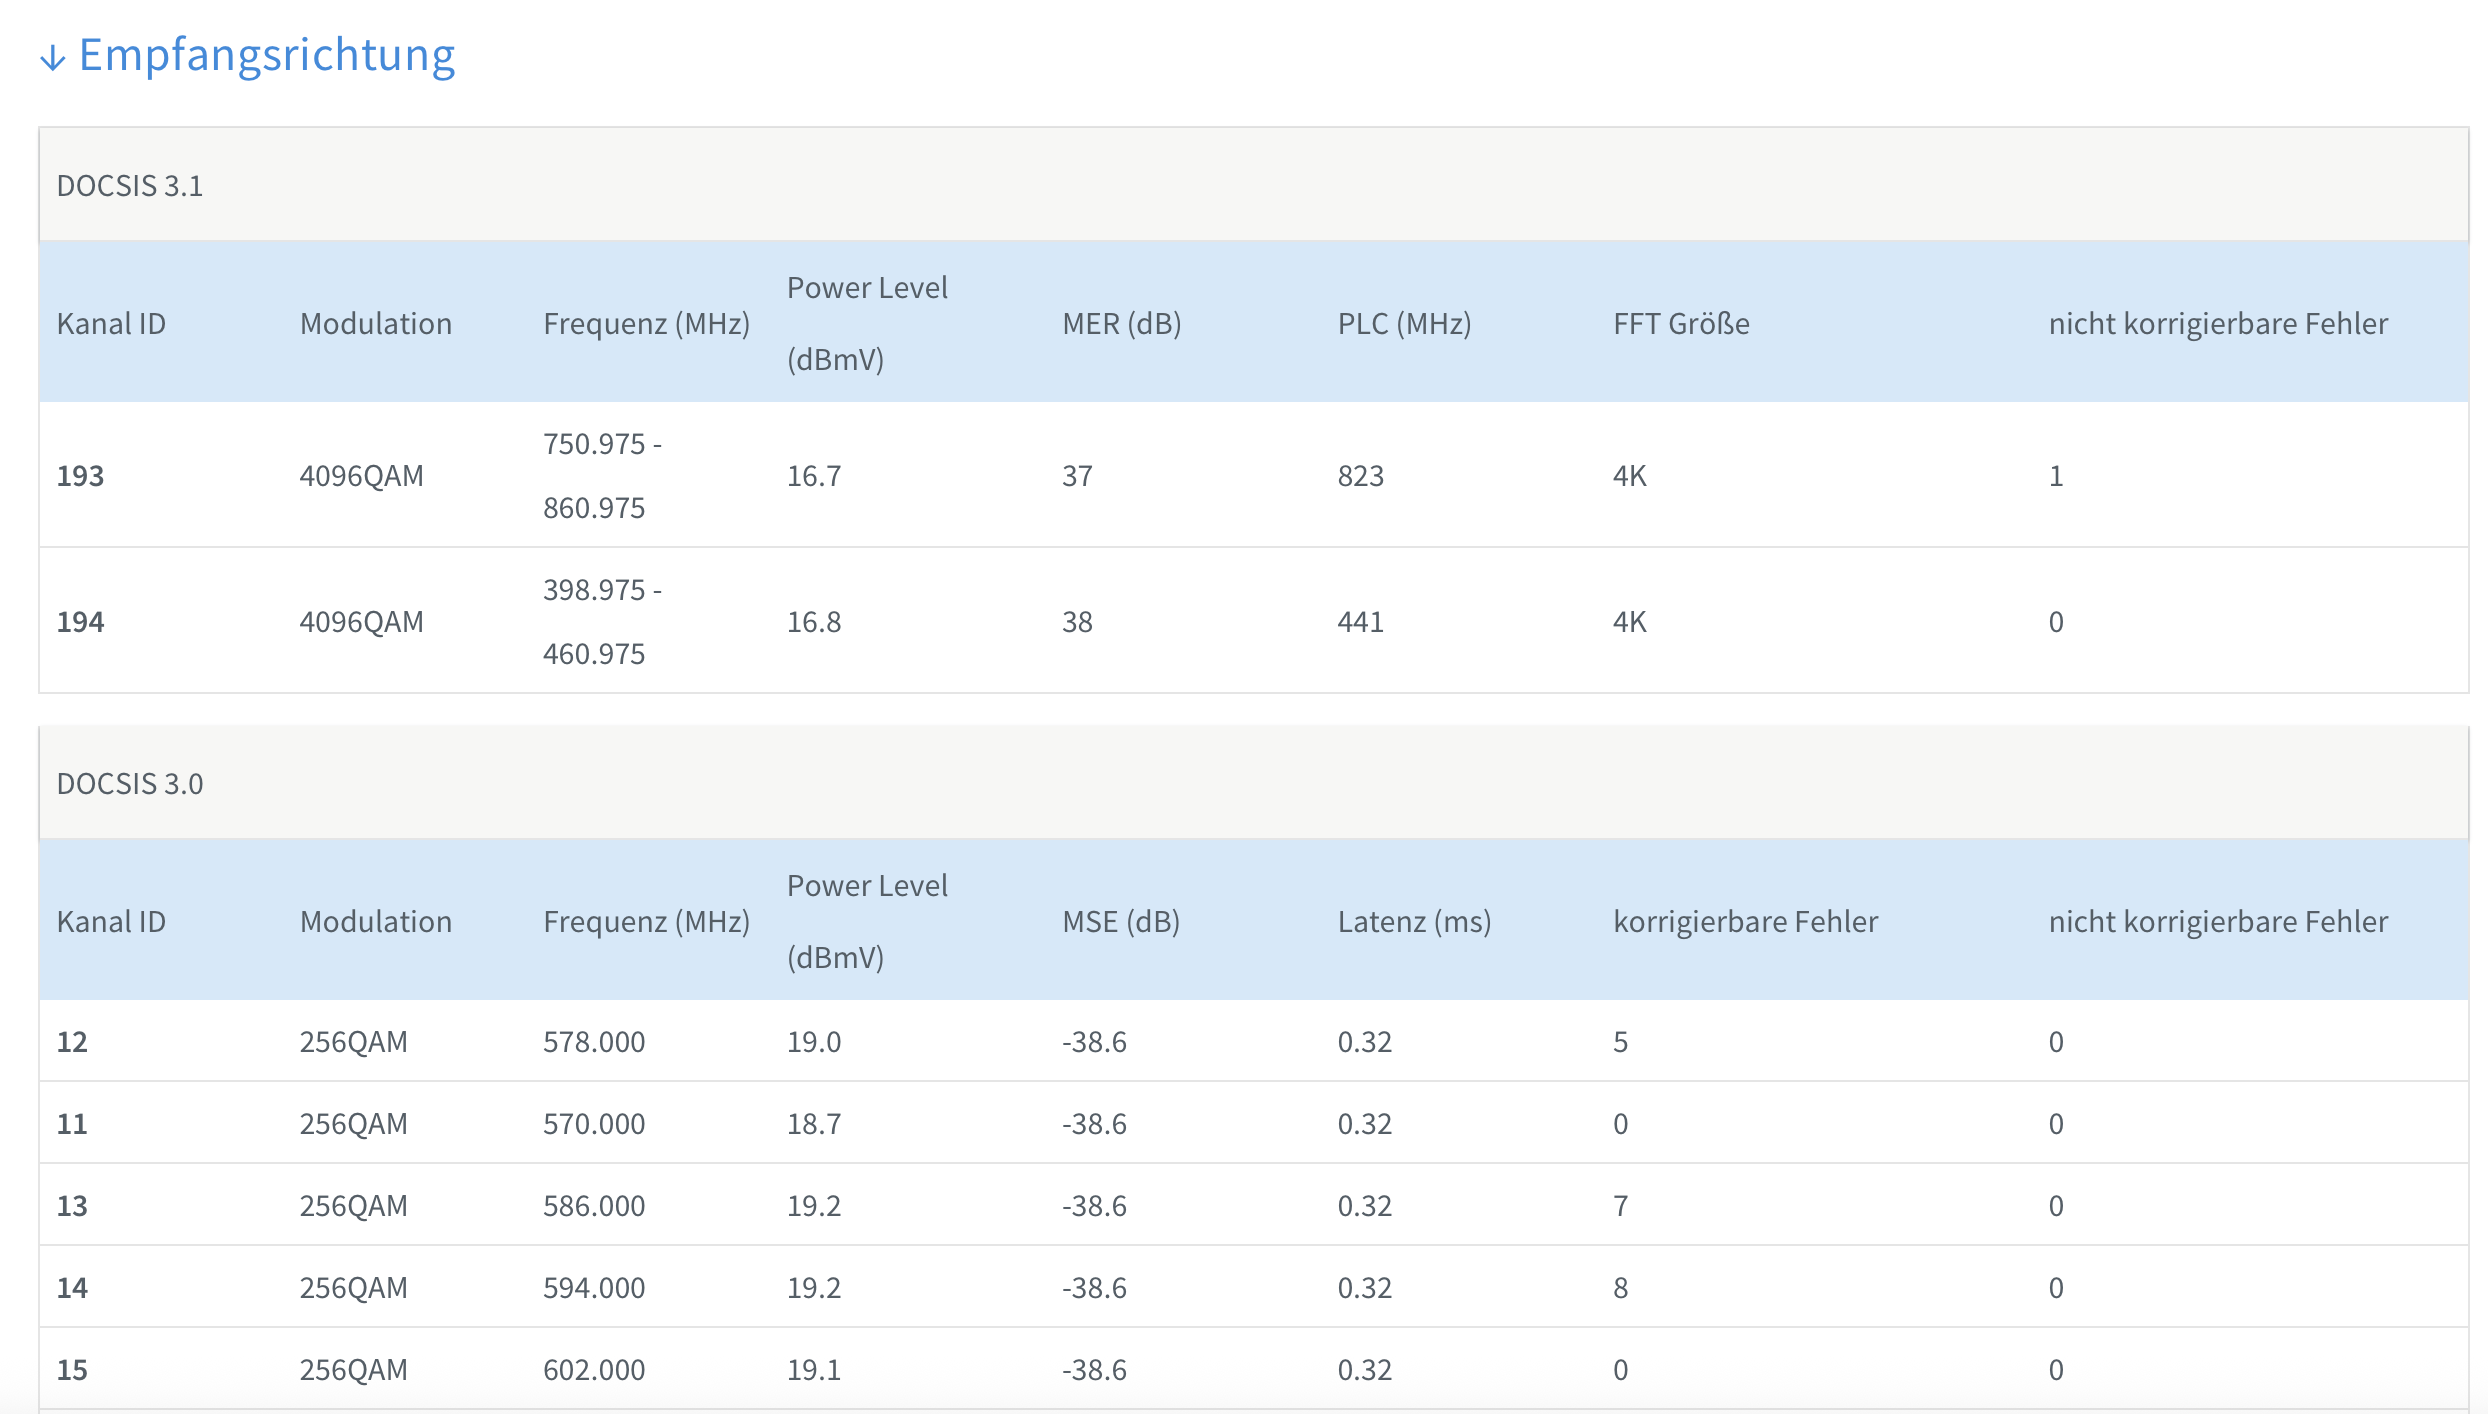
Task: Click the FFT Größe column header
Action: pos(1681,324)
